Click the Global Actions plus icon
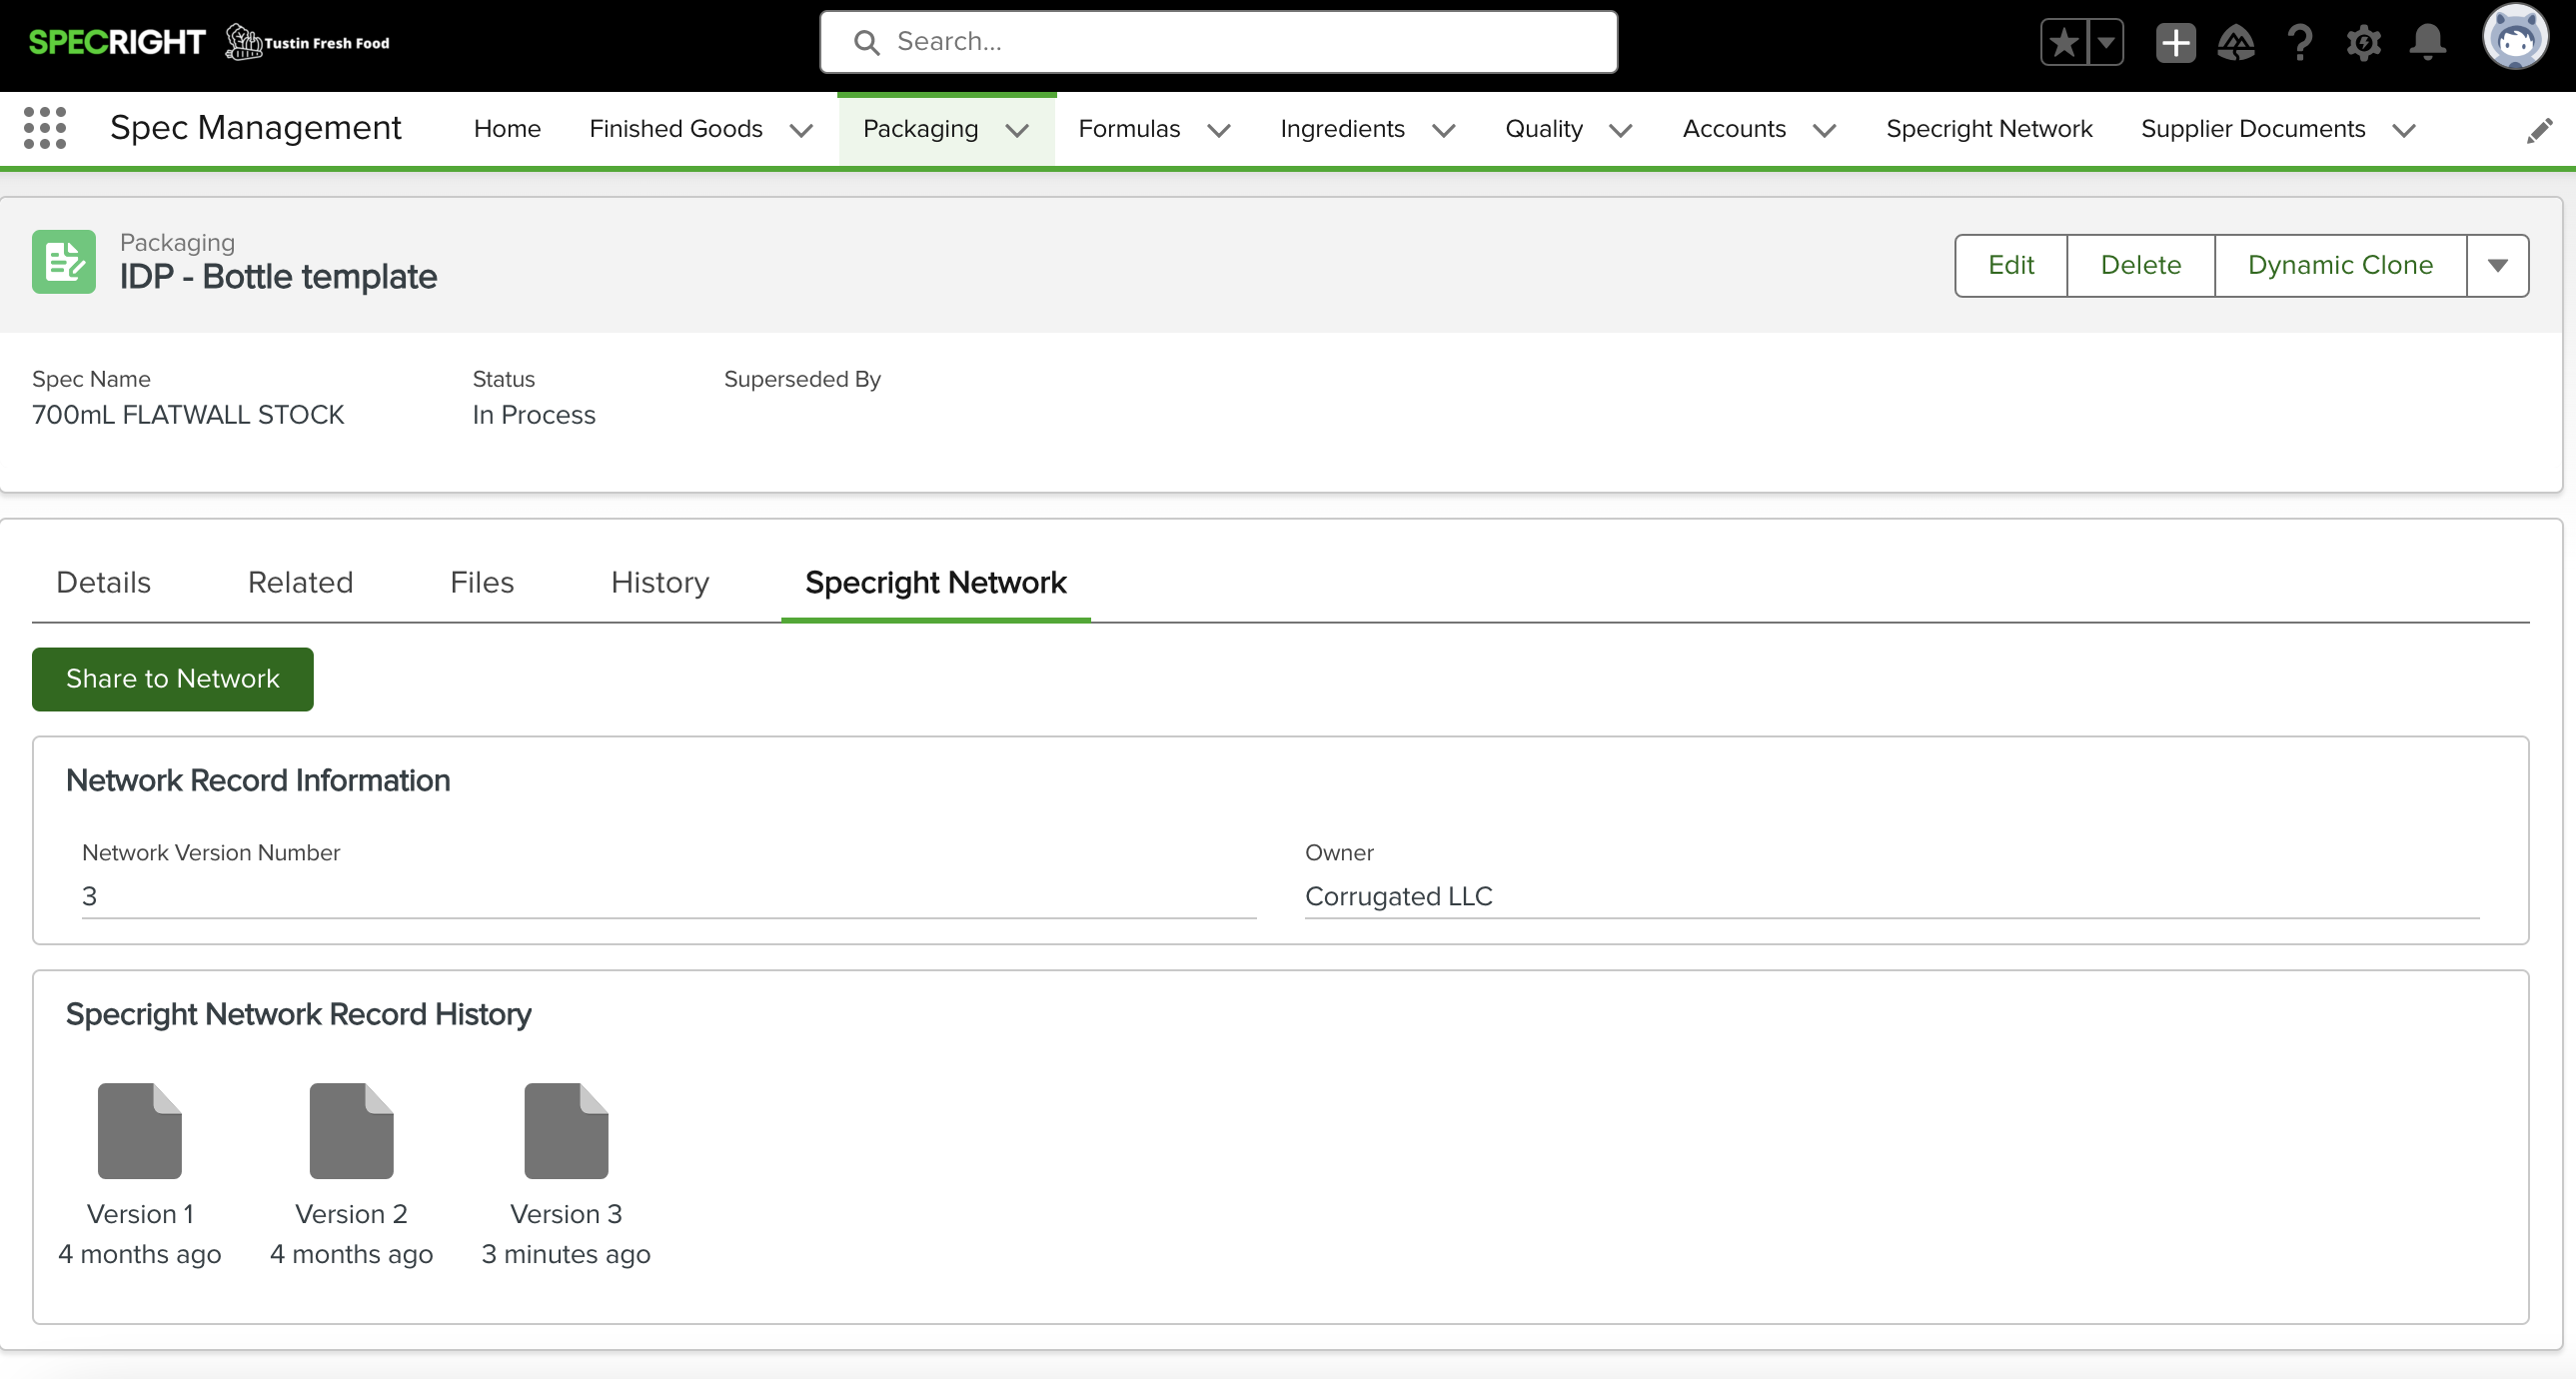 click(x=2175, y=42)
